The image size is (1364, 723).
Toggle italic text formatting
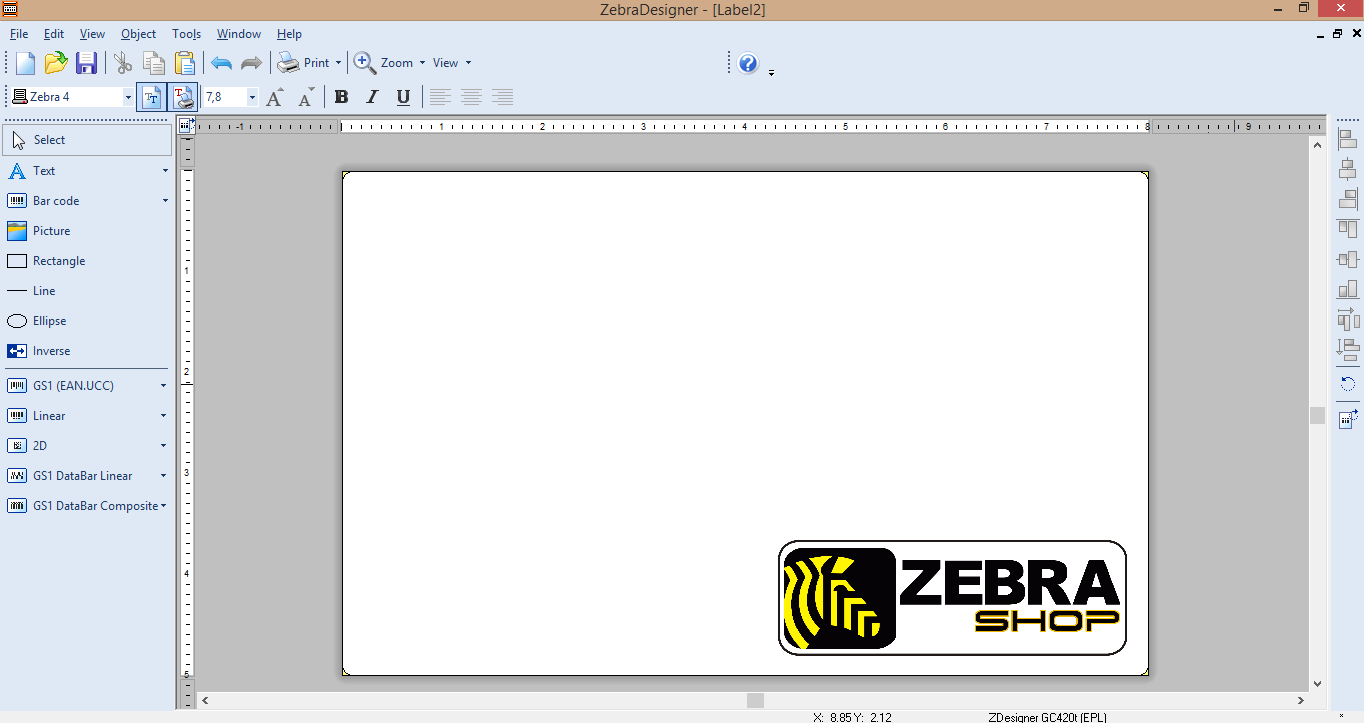tap(372, 96)
